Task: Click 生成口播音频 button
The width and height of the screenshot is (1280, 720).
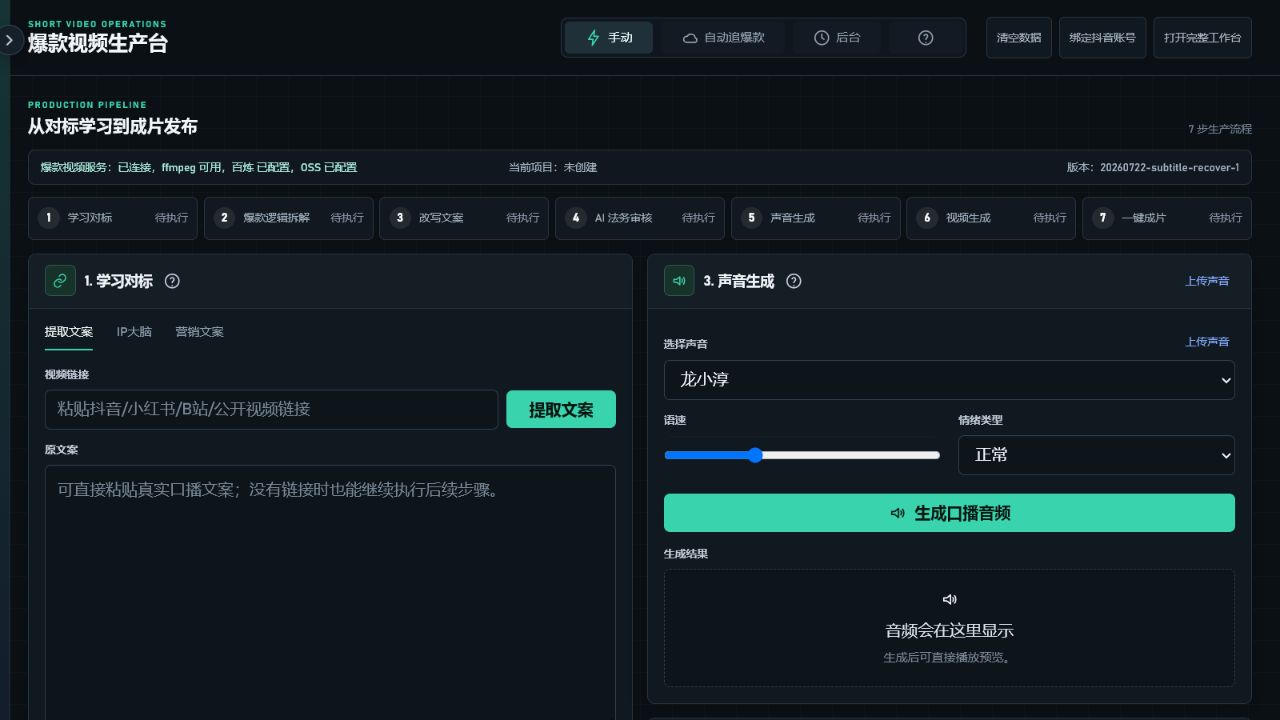Action: [949, 513]
